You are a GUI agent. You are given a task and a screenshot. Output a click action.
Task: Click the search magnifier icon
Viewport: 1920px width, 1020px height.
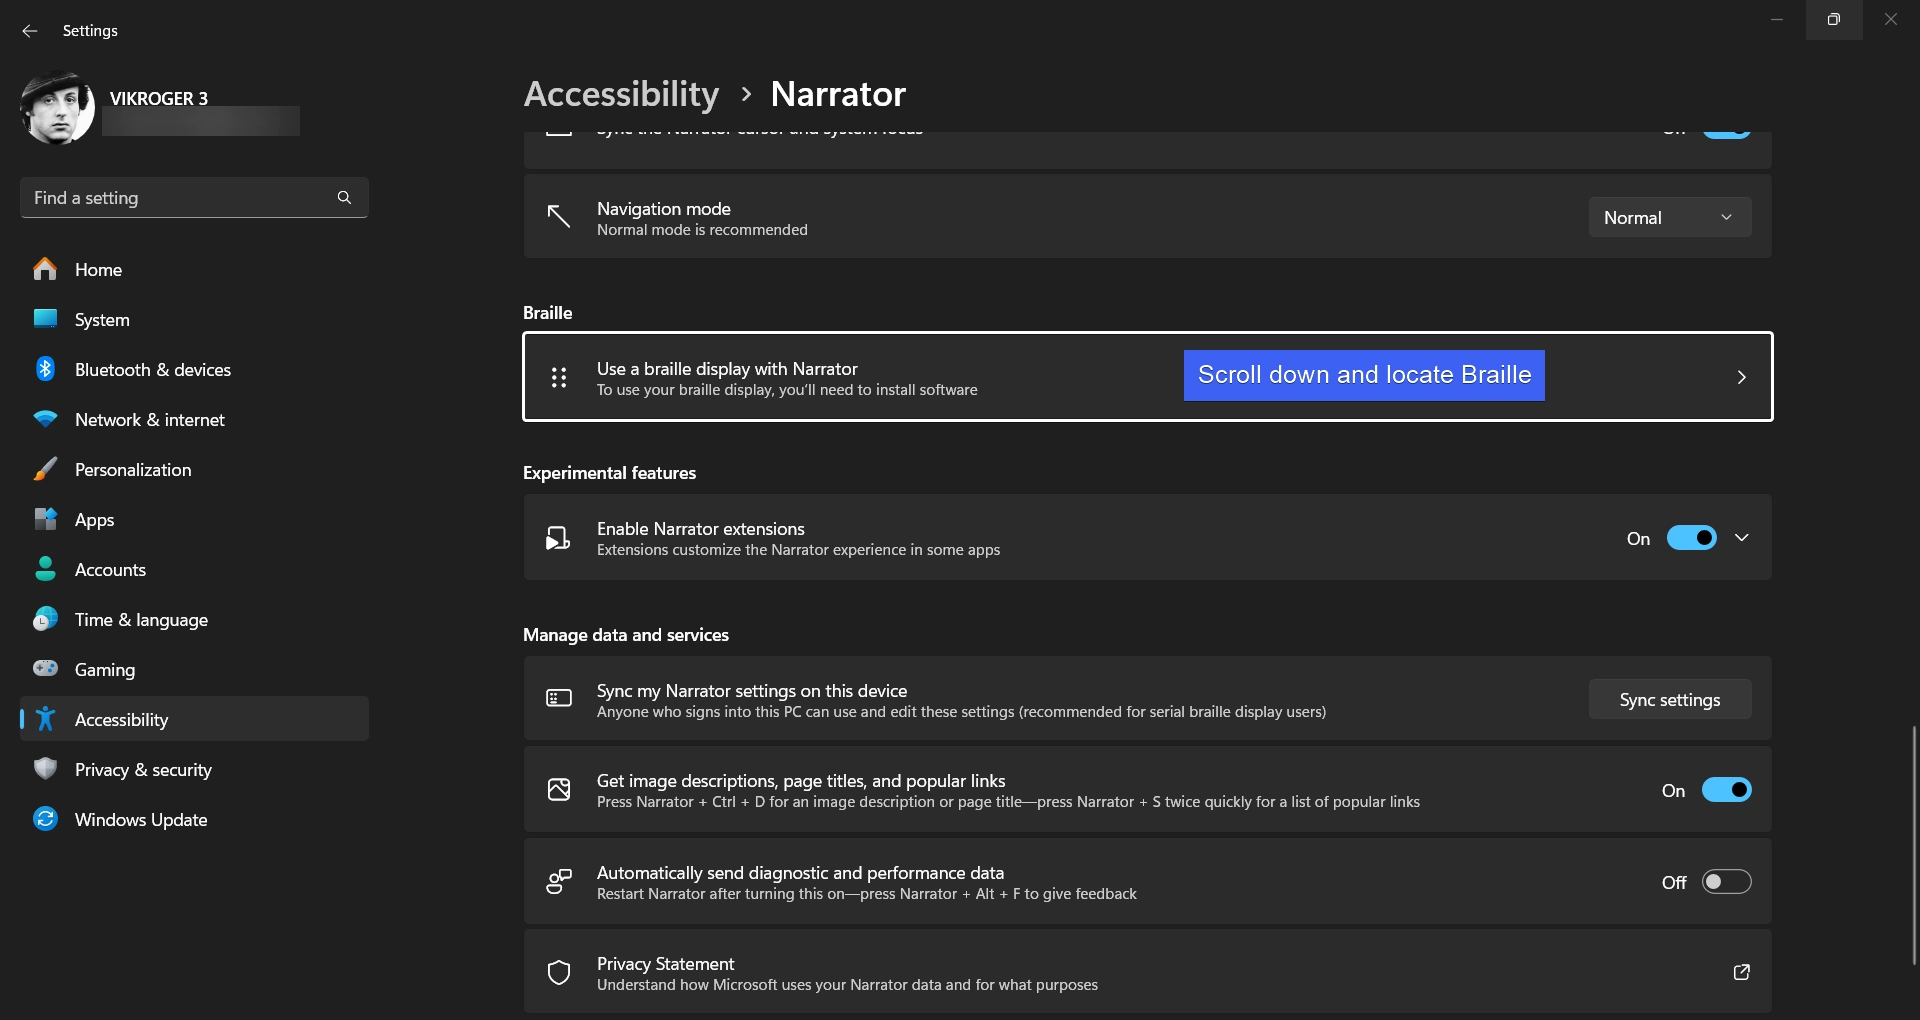344,198
